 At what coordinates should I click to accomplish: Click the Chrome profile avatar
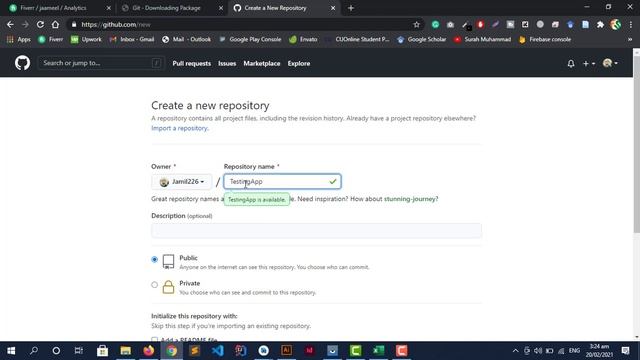click(x=616, y=24)
